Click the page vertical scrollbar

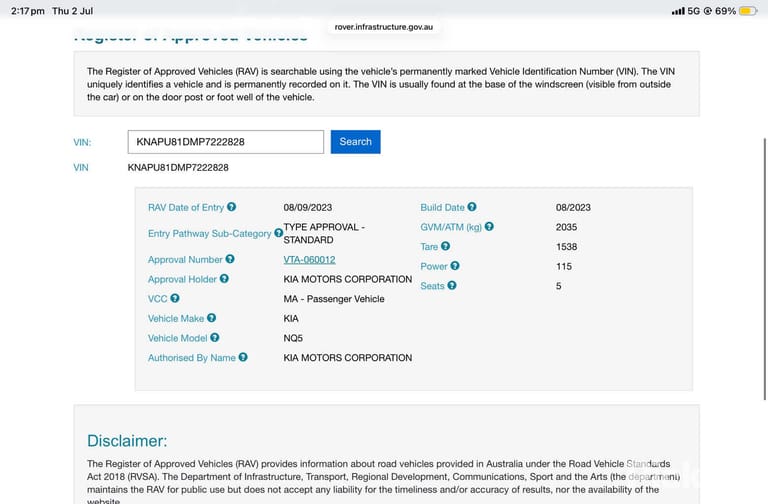pyautogui.click(x=765, y=268)
